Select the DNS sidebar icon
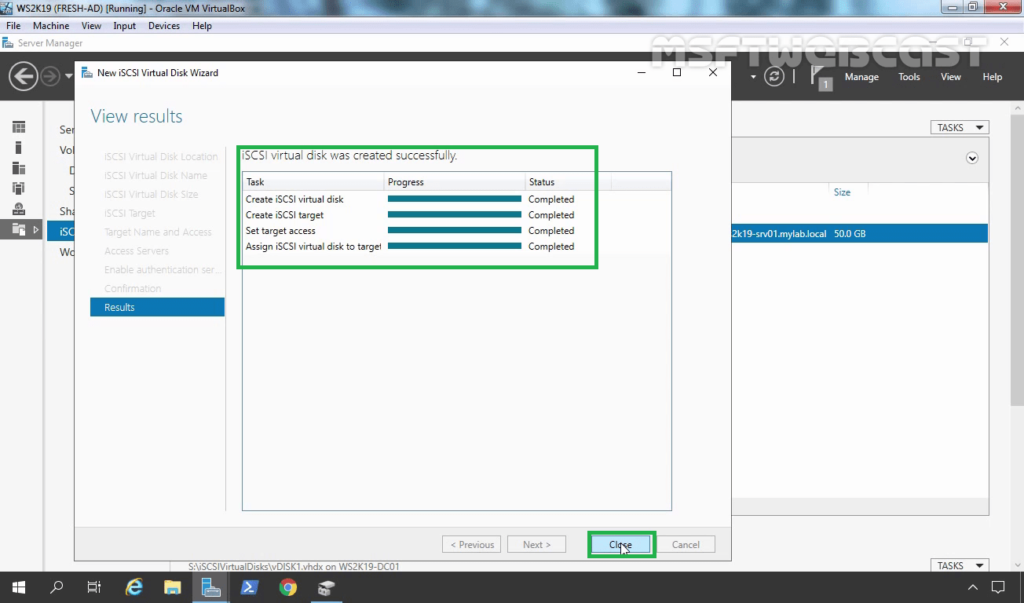Viewport: 1024px width, 603px height. pos(19,208)
